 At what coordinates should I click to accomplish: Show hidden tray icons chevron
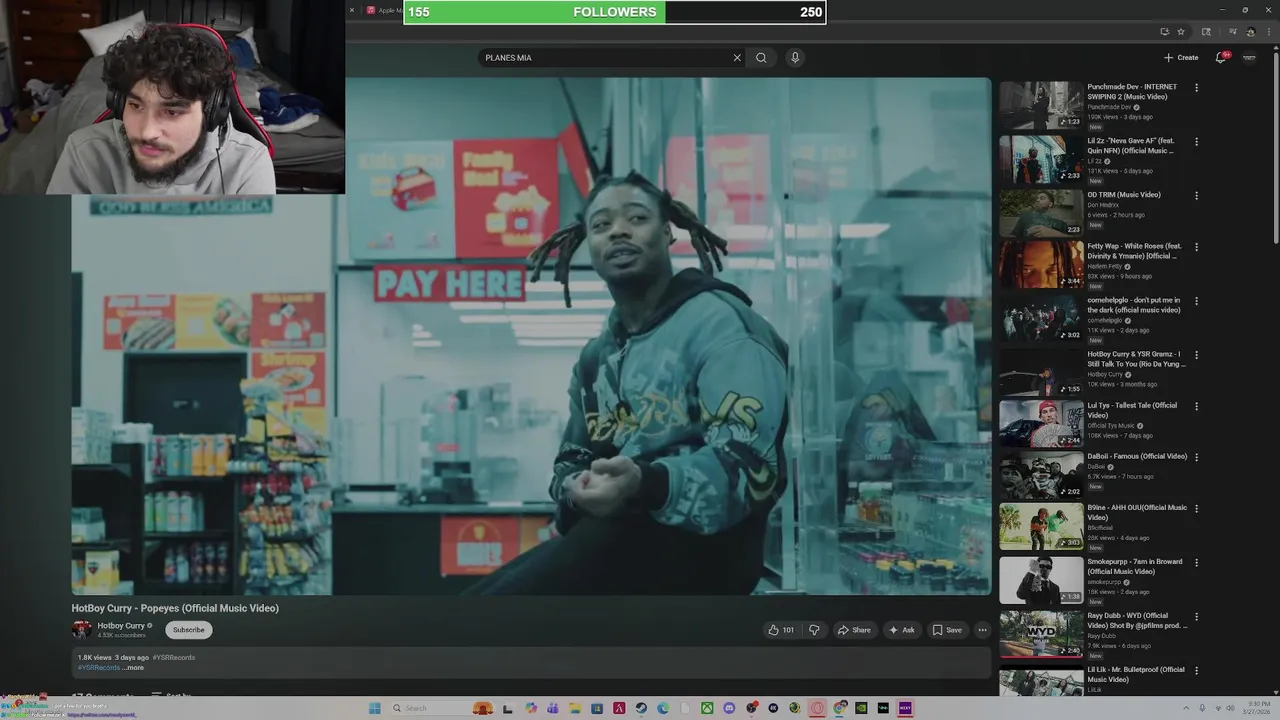click(x=1187, y=708)
